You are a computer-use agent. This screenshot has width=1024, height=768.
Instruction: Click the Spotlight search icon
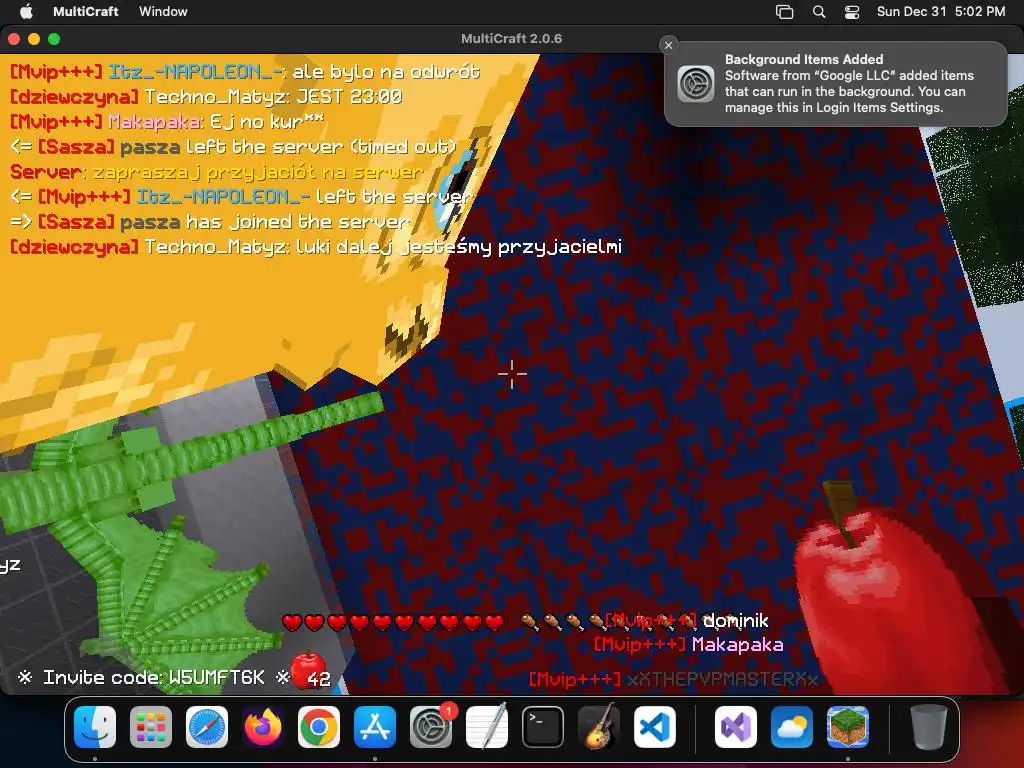[819, 12]
